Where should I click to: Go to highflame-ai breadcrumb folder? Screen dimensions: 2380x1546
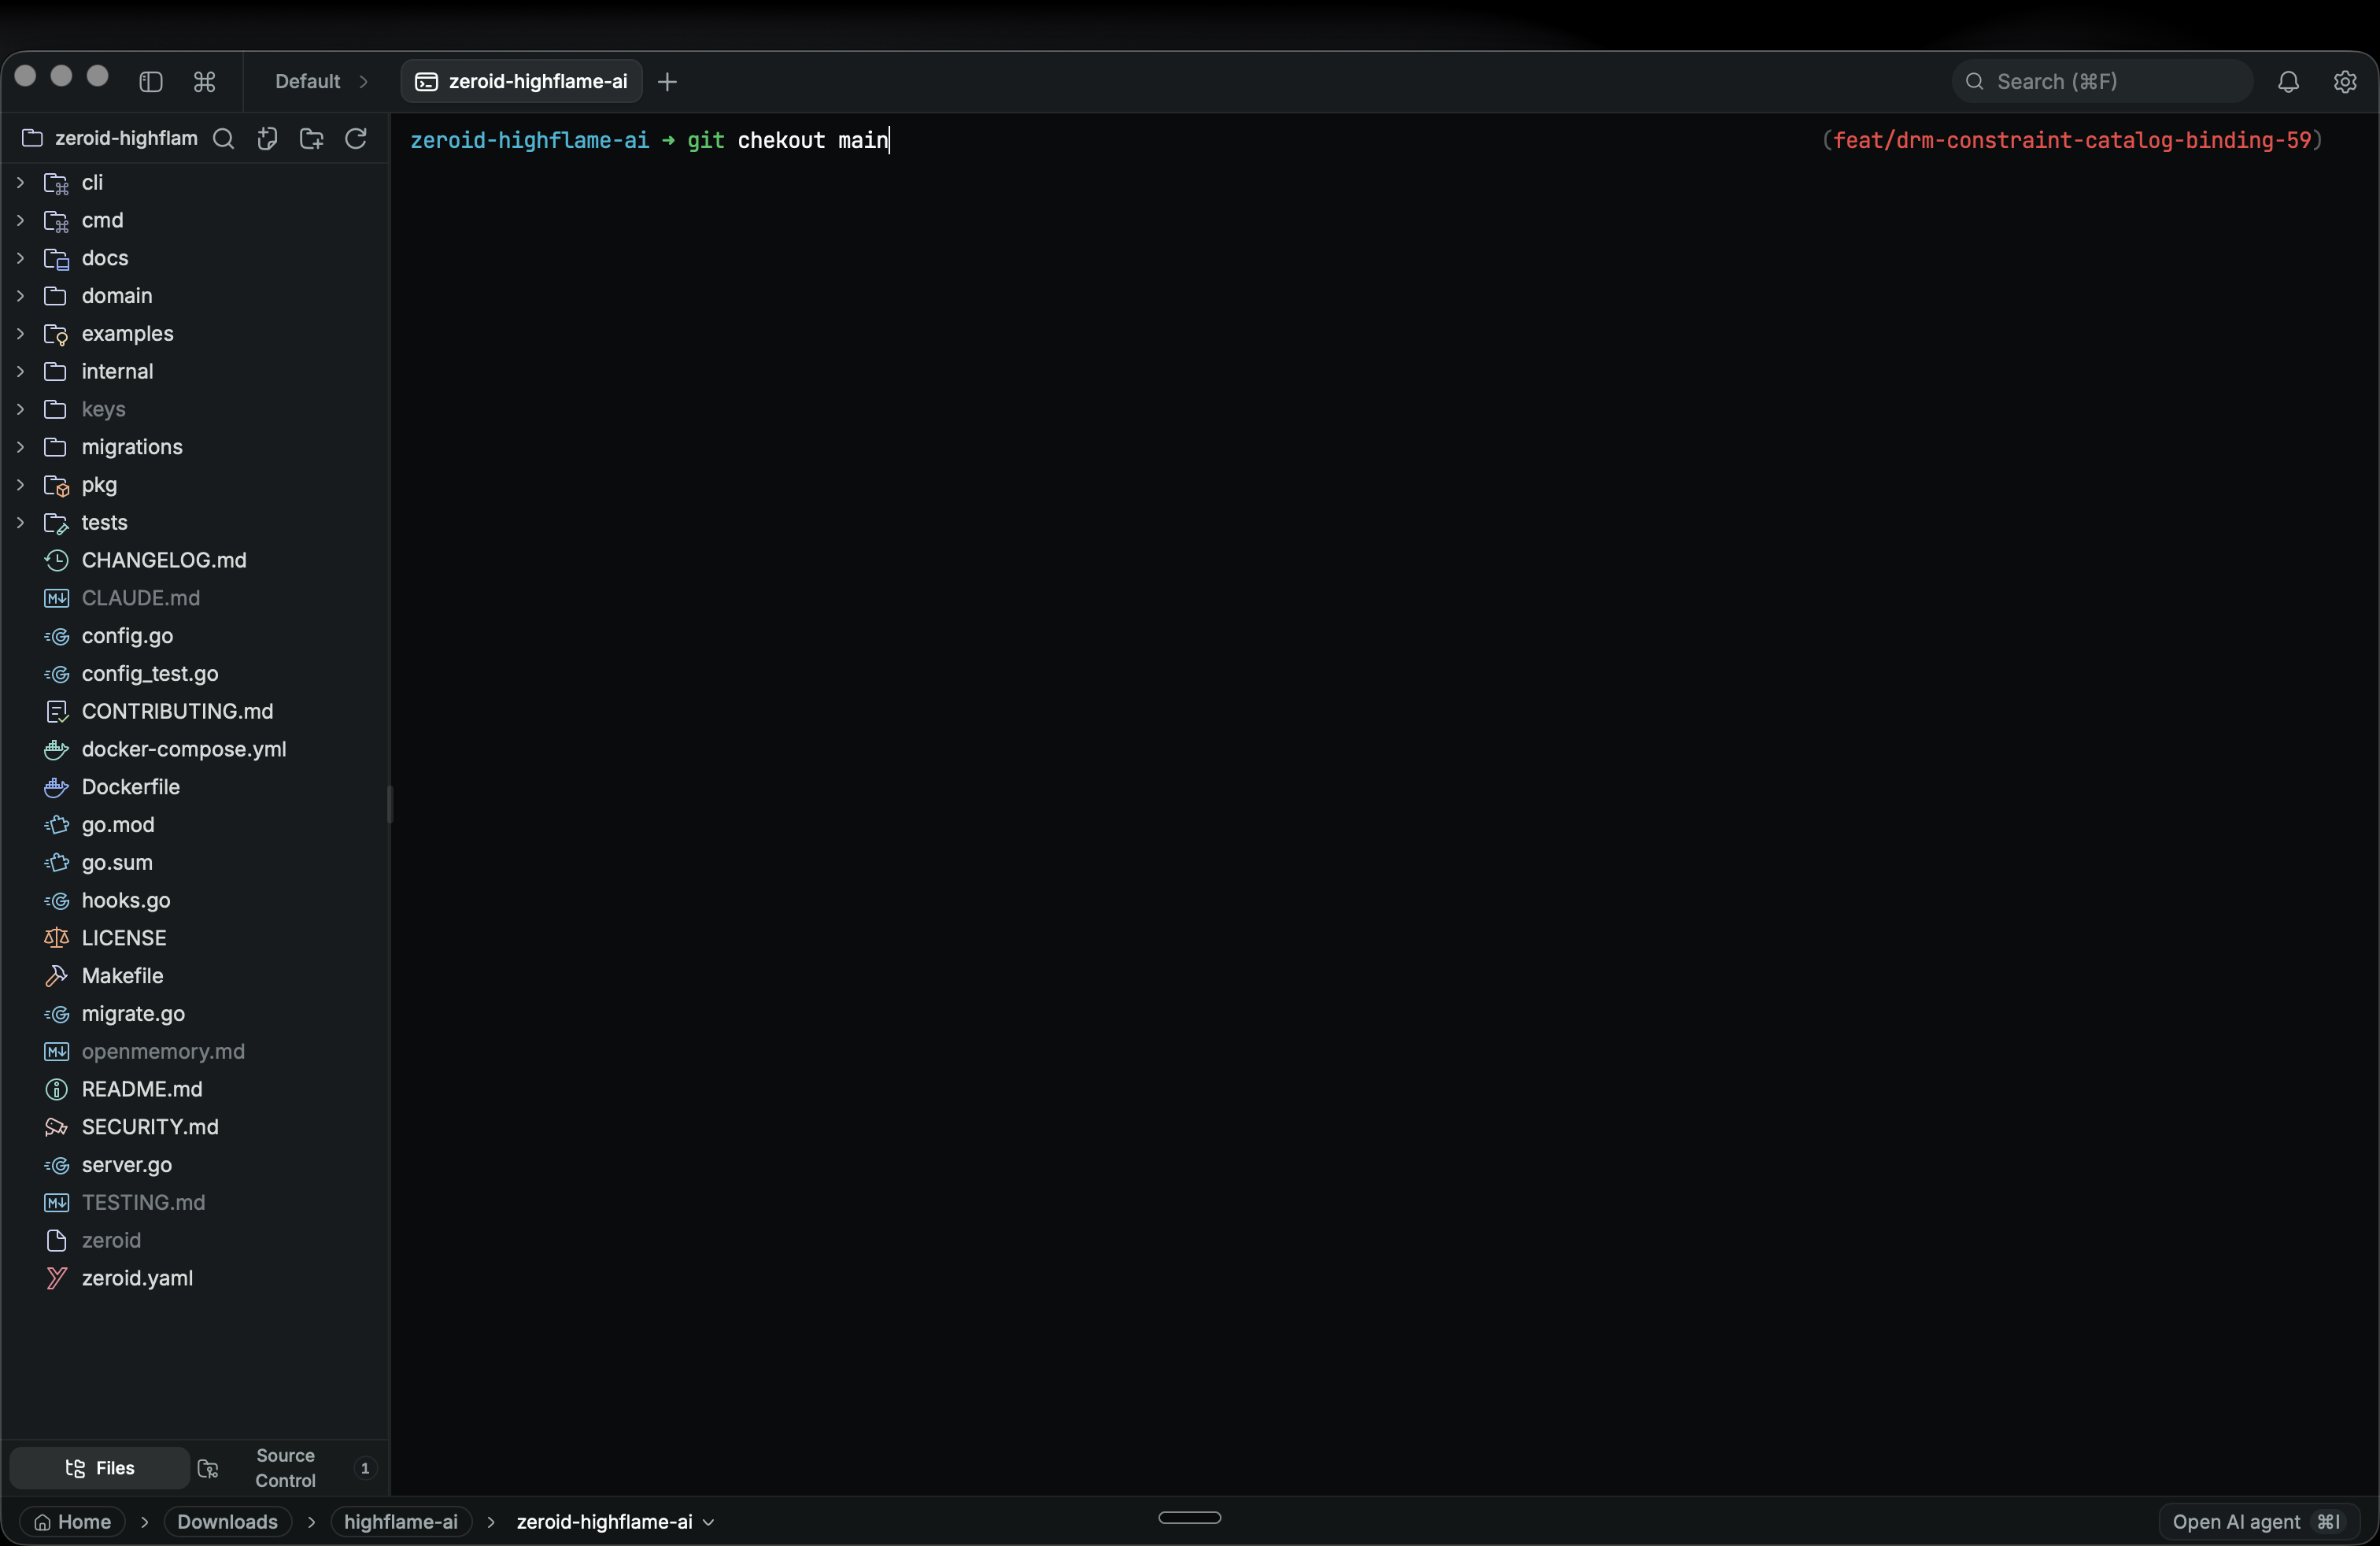(x=400, y=1521)
